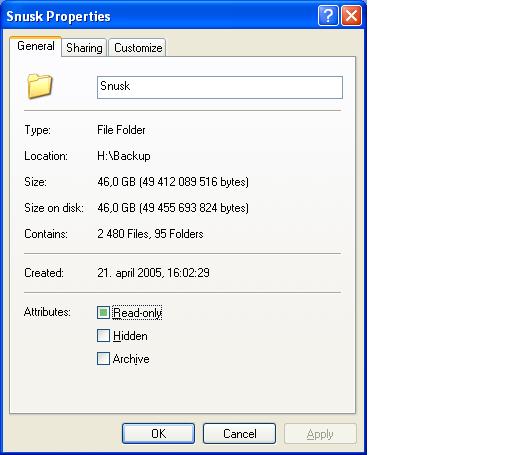
Task: Click the Cancel button
Action: [239, 433]
